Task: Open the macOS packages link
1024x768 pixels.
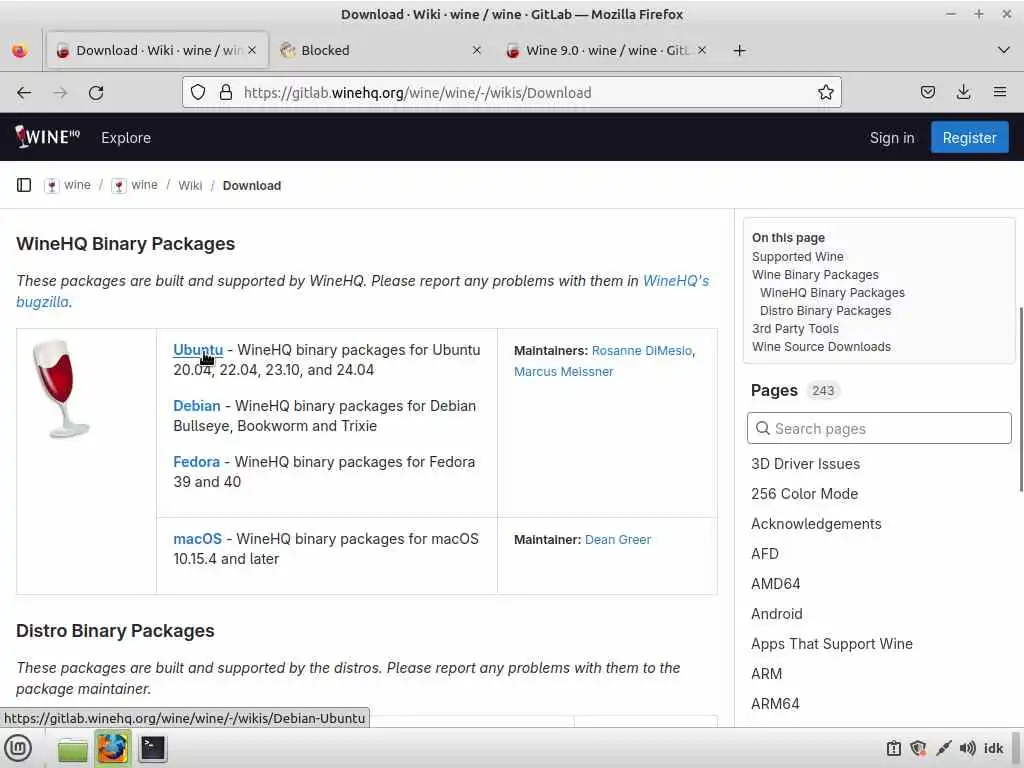Action: coord(197,539)
